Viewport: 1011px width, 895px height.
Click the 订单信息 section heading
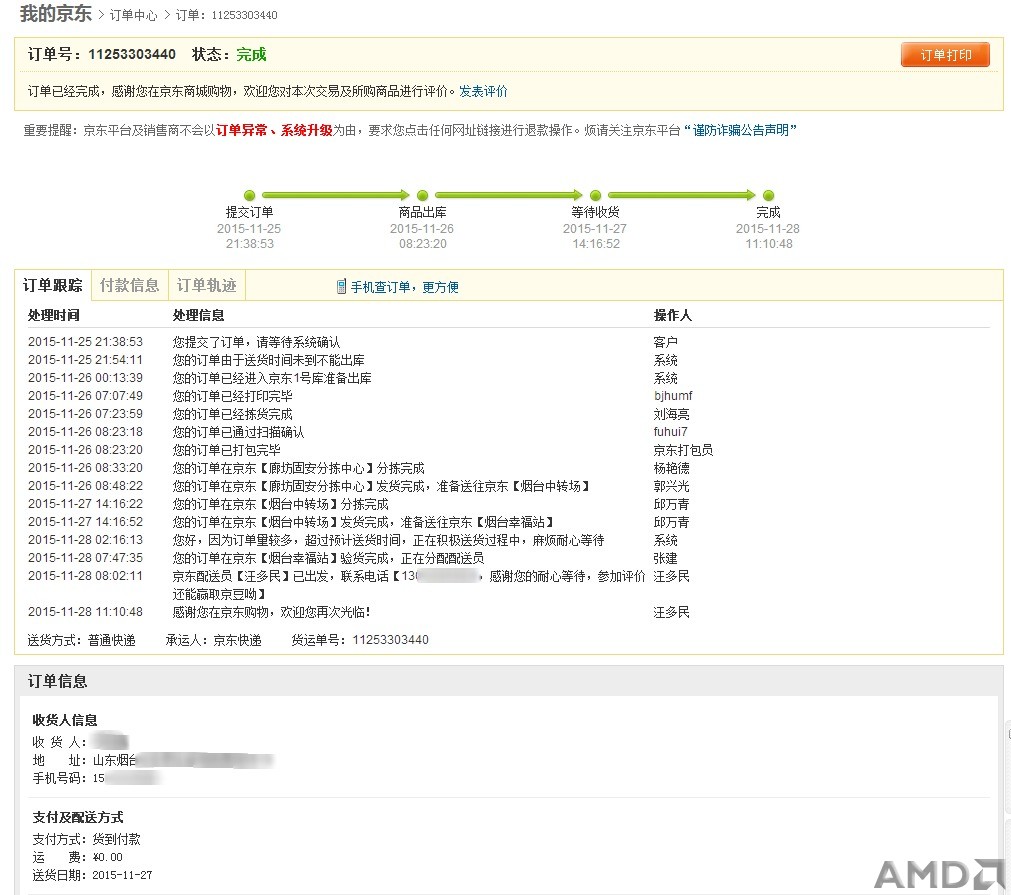click(57, 681)
